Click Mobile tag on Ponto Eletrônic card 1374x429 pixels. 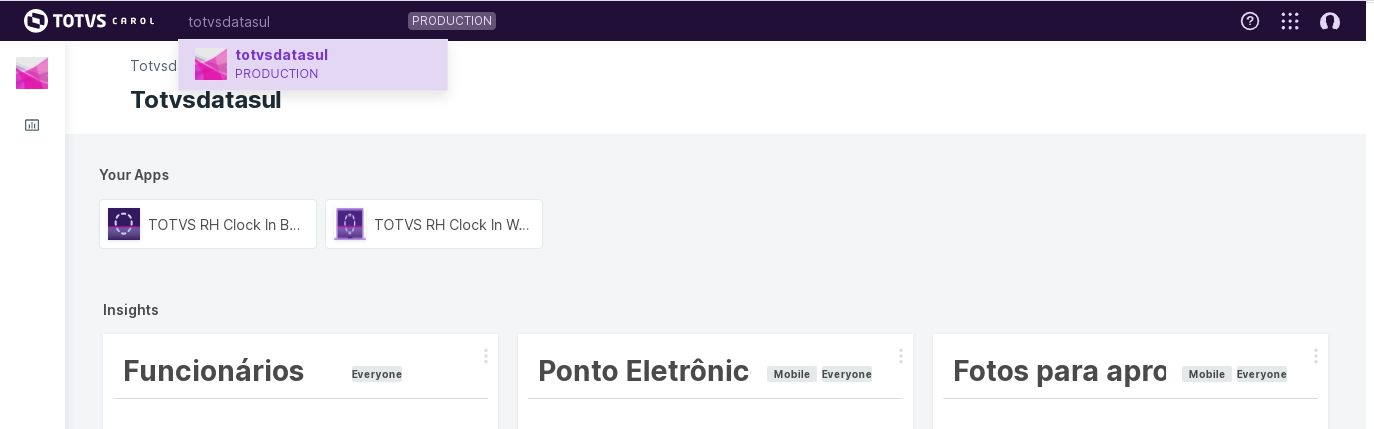(x=792, y=374)
